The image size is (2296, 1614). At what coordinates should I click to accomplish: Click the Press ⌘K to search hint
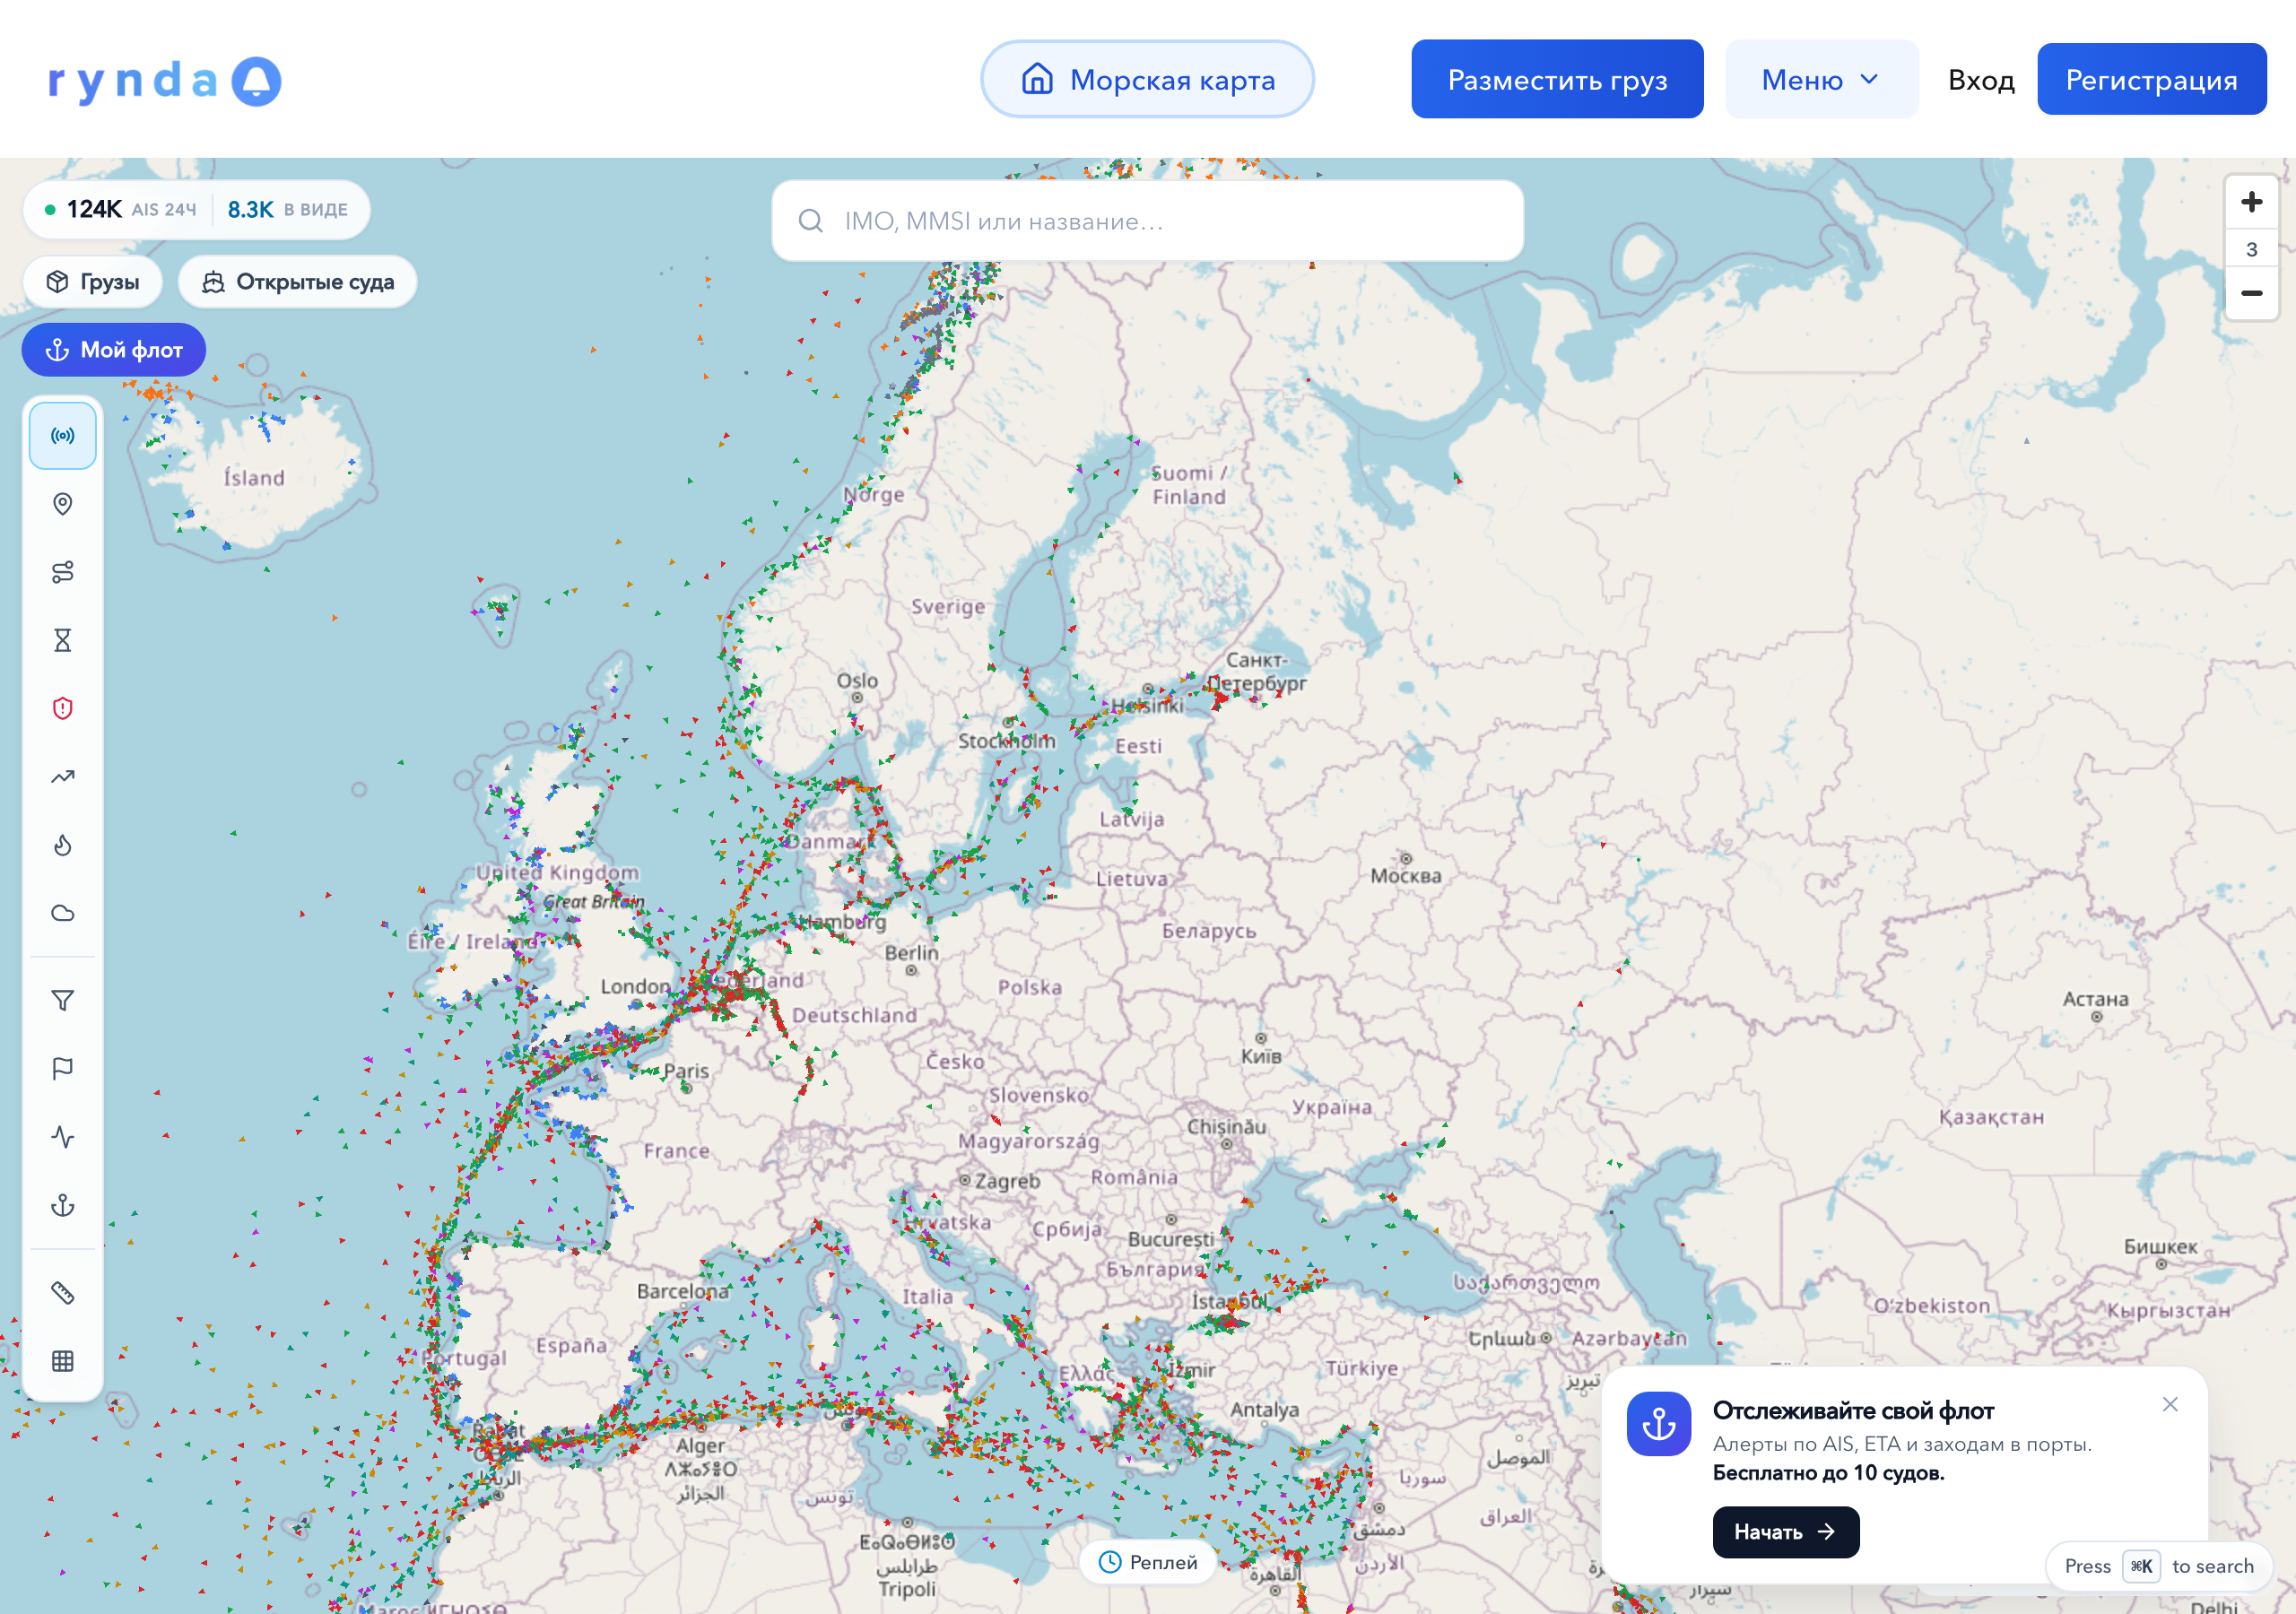click(2159, 1566)
